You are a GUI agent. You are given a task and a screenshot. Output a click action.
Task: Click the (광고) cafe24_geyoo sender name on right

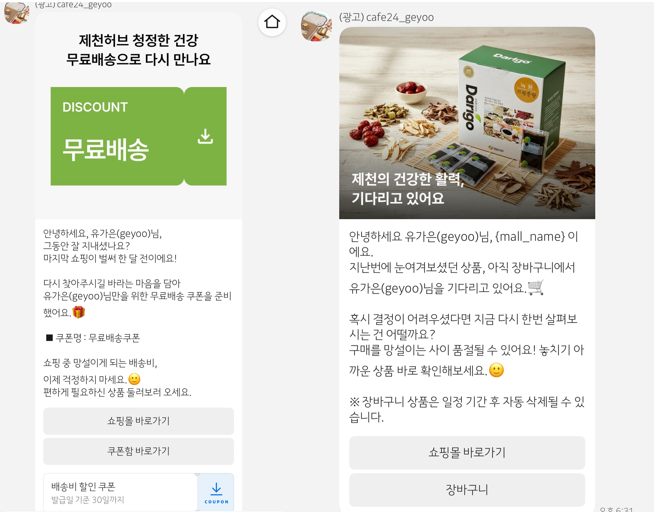point(386,18)
